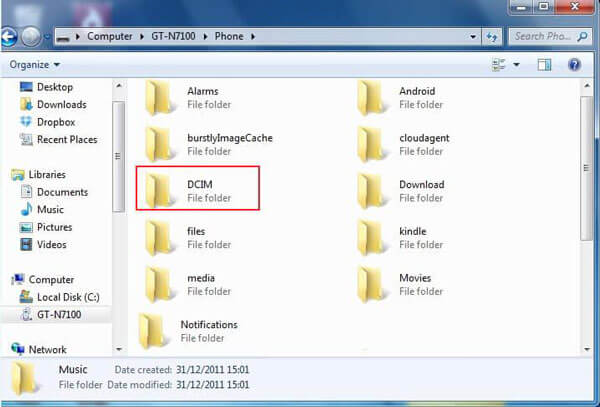Select Libraries in the navigation pane
The width and height of the screenshot is (600, 407).
click(38, 175)
